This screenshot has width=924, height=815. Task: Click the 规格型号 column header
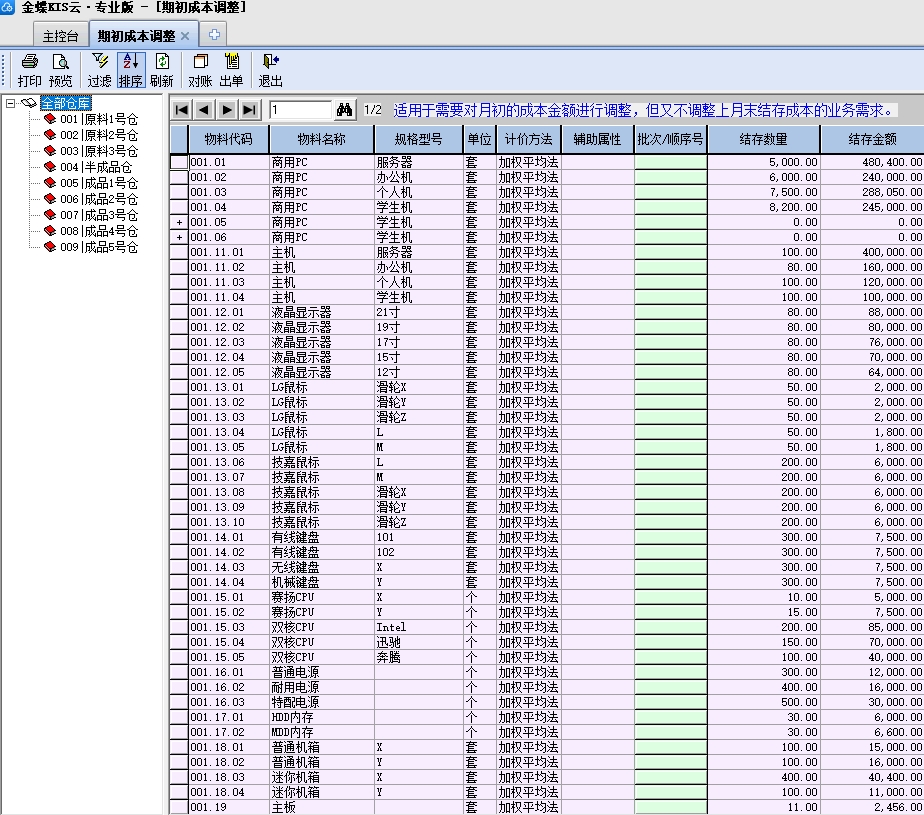[418, 139]
